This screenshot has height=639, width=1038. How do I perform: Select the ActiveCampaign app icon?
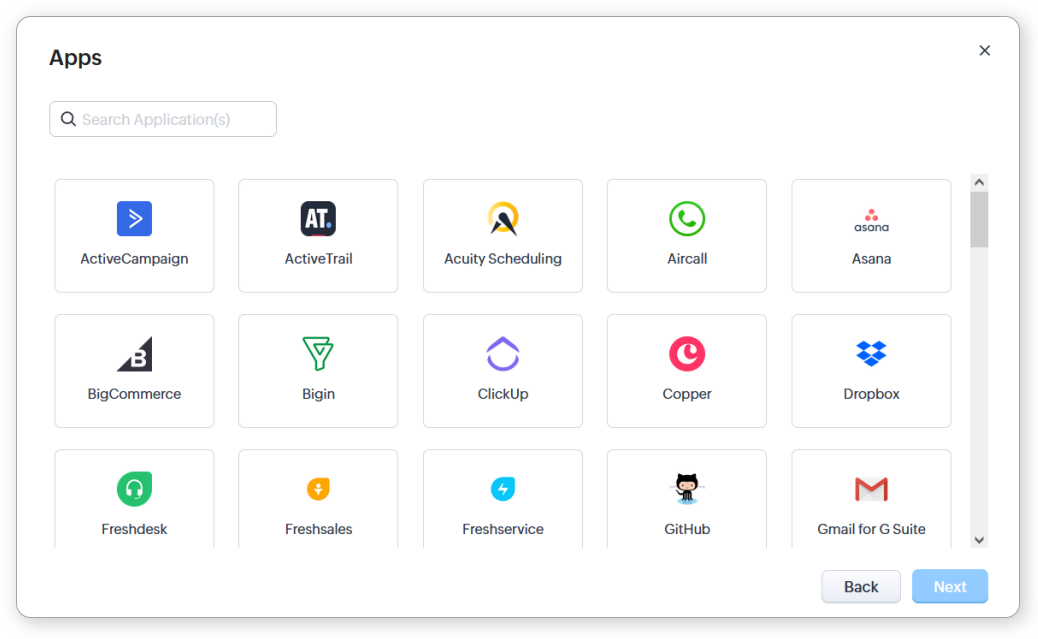[134, 219]
